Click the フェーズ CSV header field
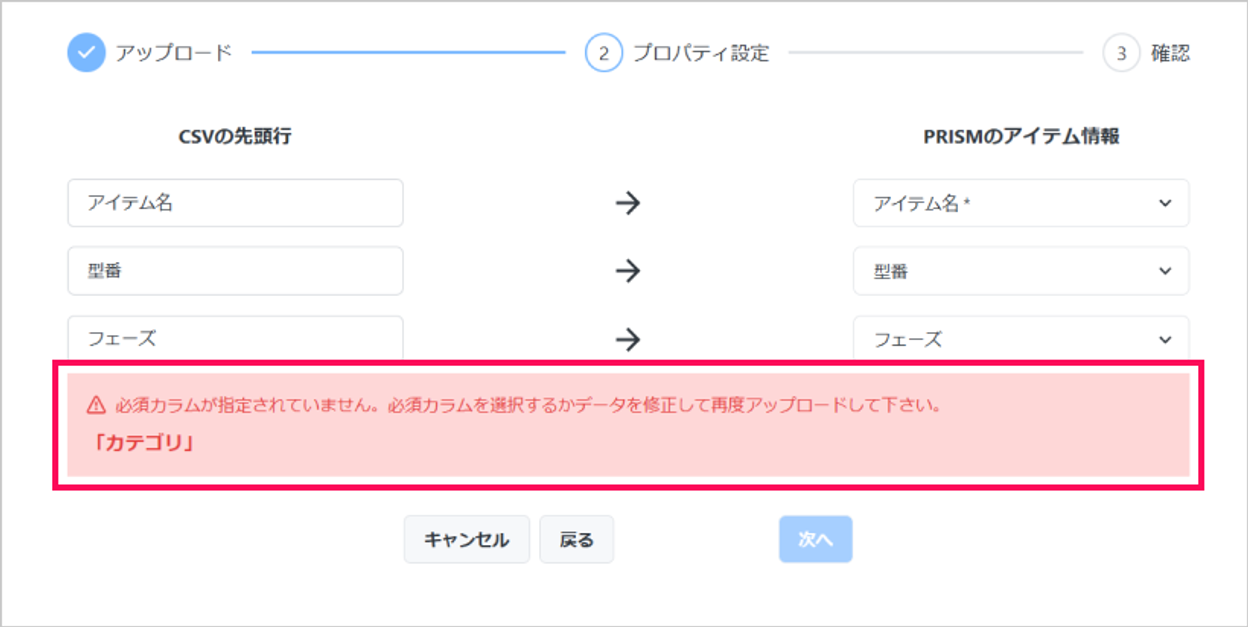Viewport: 1248px width, 627px height. (x=235, y=338)
